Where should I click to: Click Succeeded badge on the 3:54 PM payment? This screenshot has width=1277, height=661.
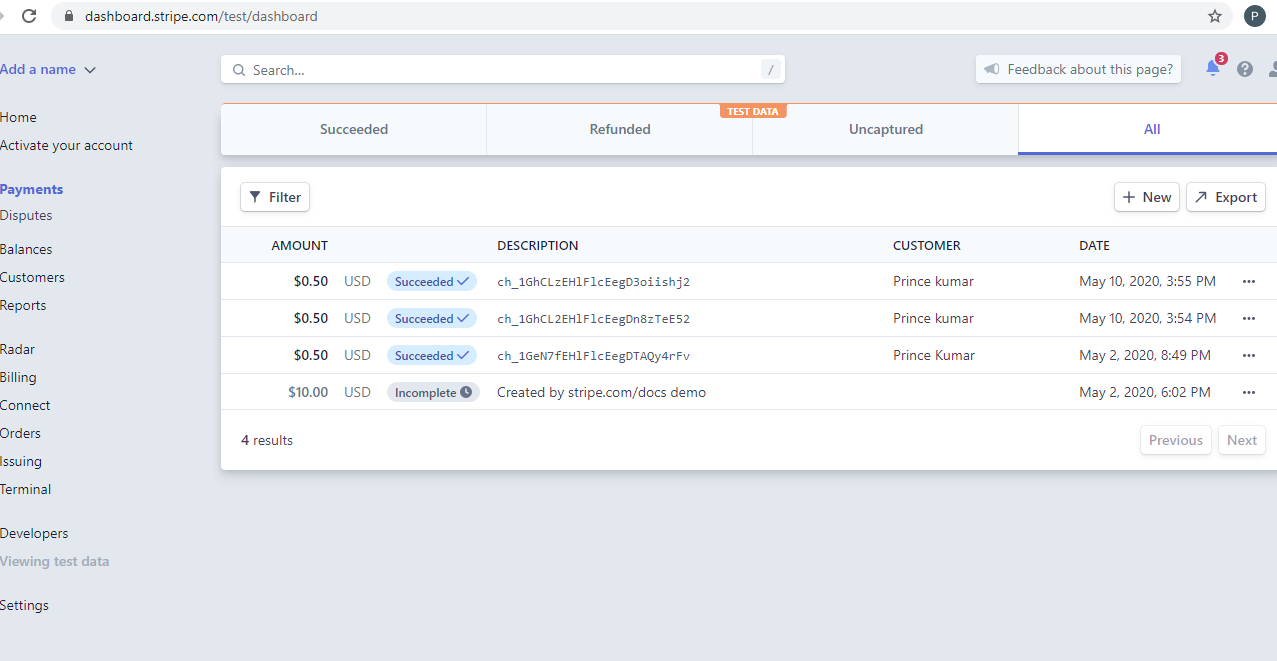coord(432,319)
